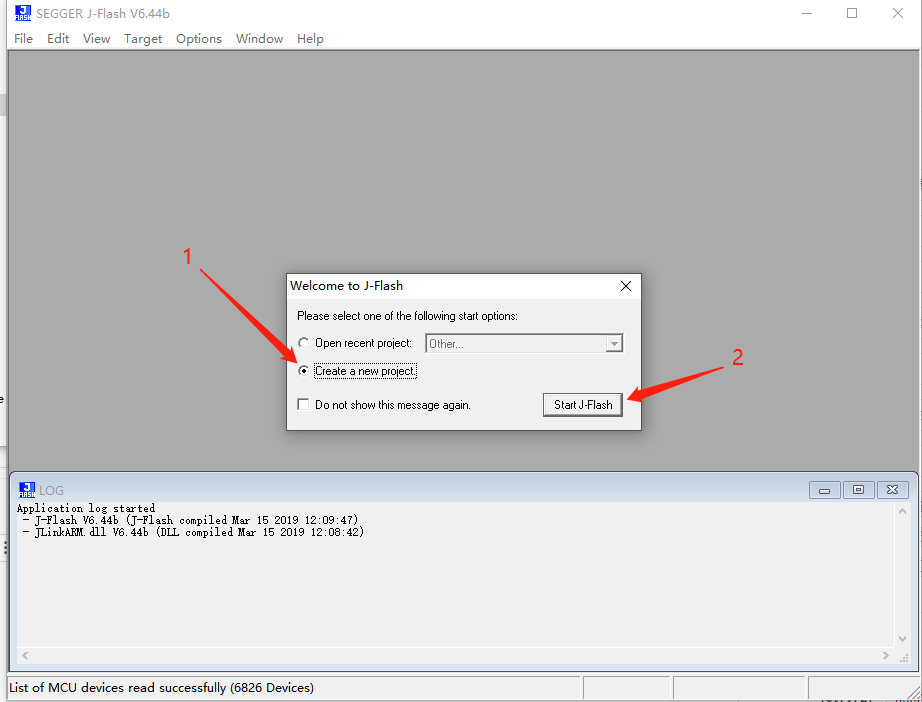This screenshot has height=702, width=922.
Task: Click the J-Flash V6.44b compiled log line
Action: 191,520
